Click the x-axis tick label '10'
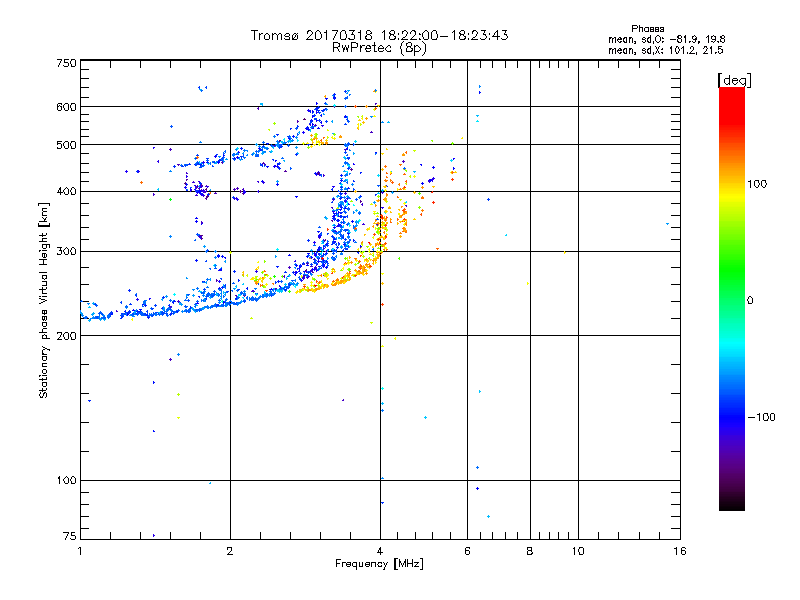Viewport: 800px width, 600px height. click(578, 551)
